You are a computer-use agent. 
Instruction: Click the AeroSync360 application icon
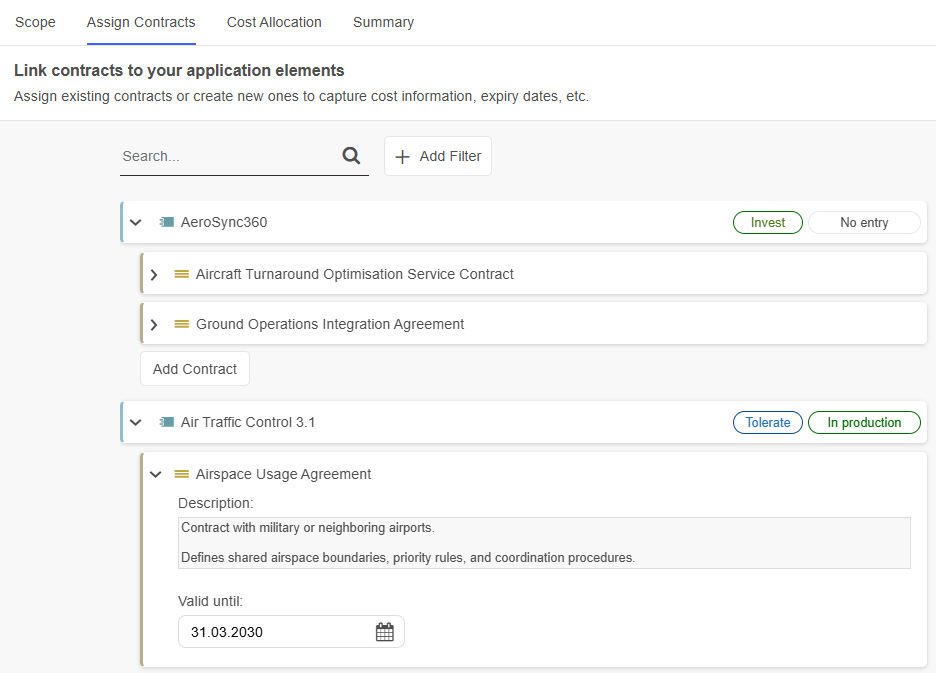[x=167, y=222]
